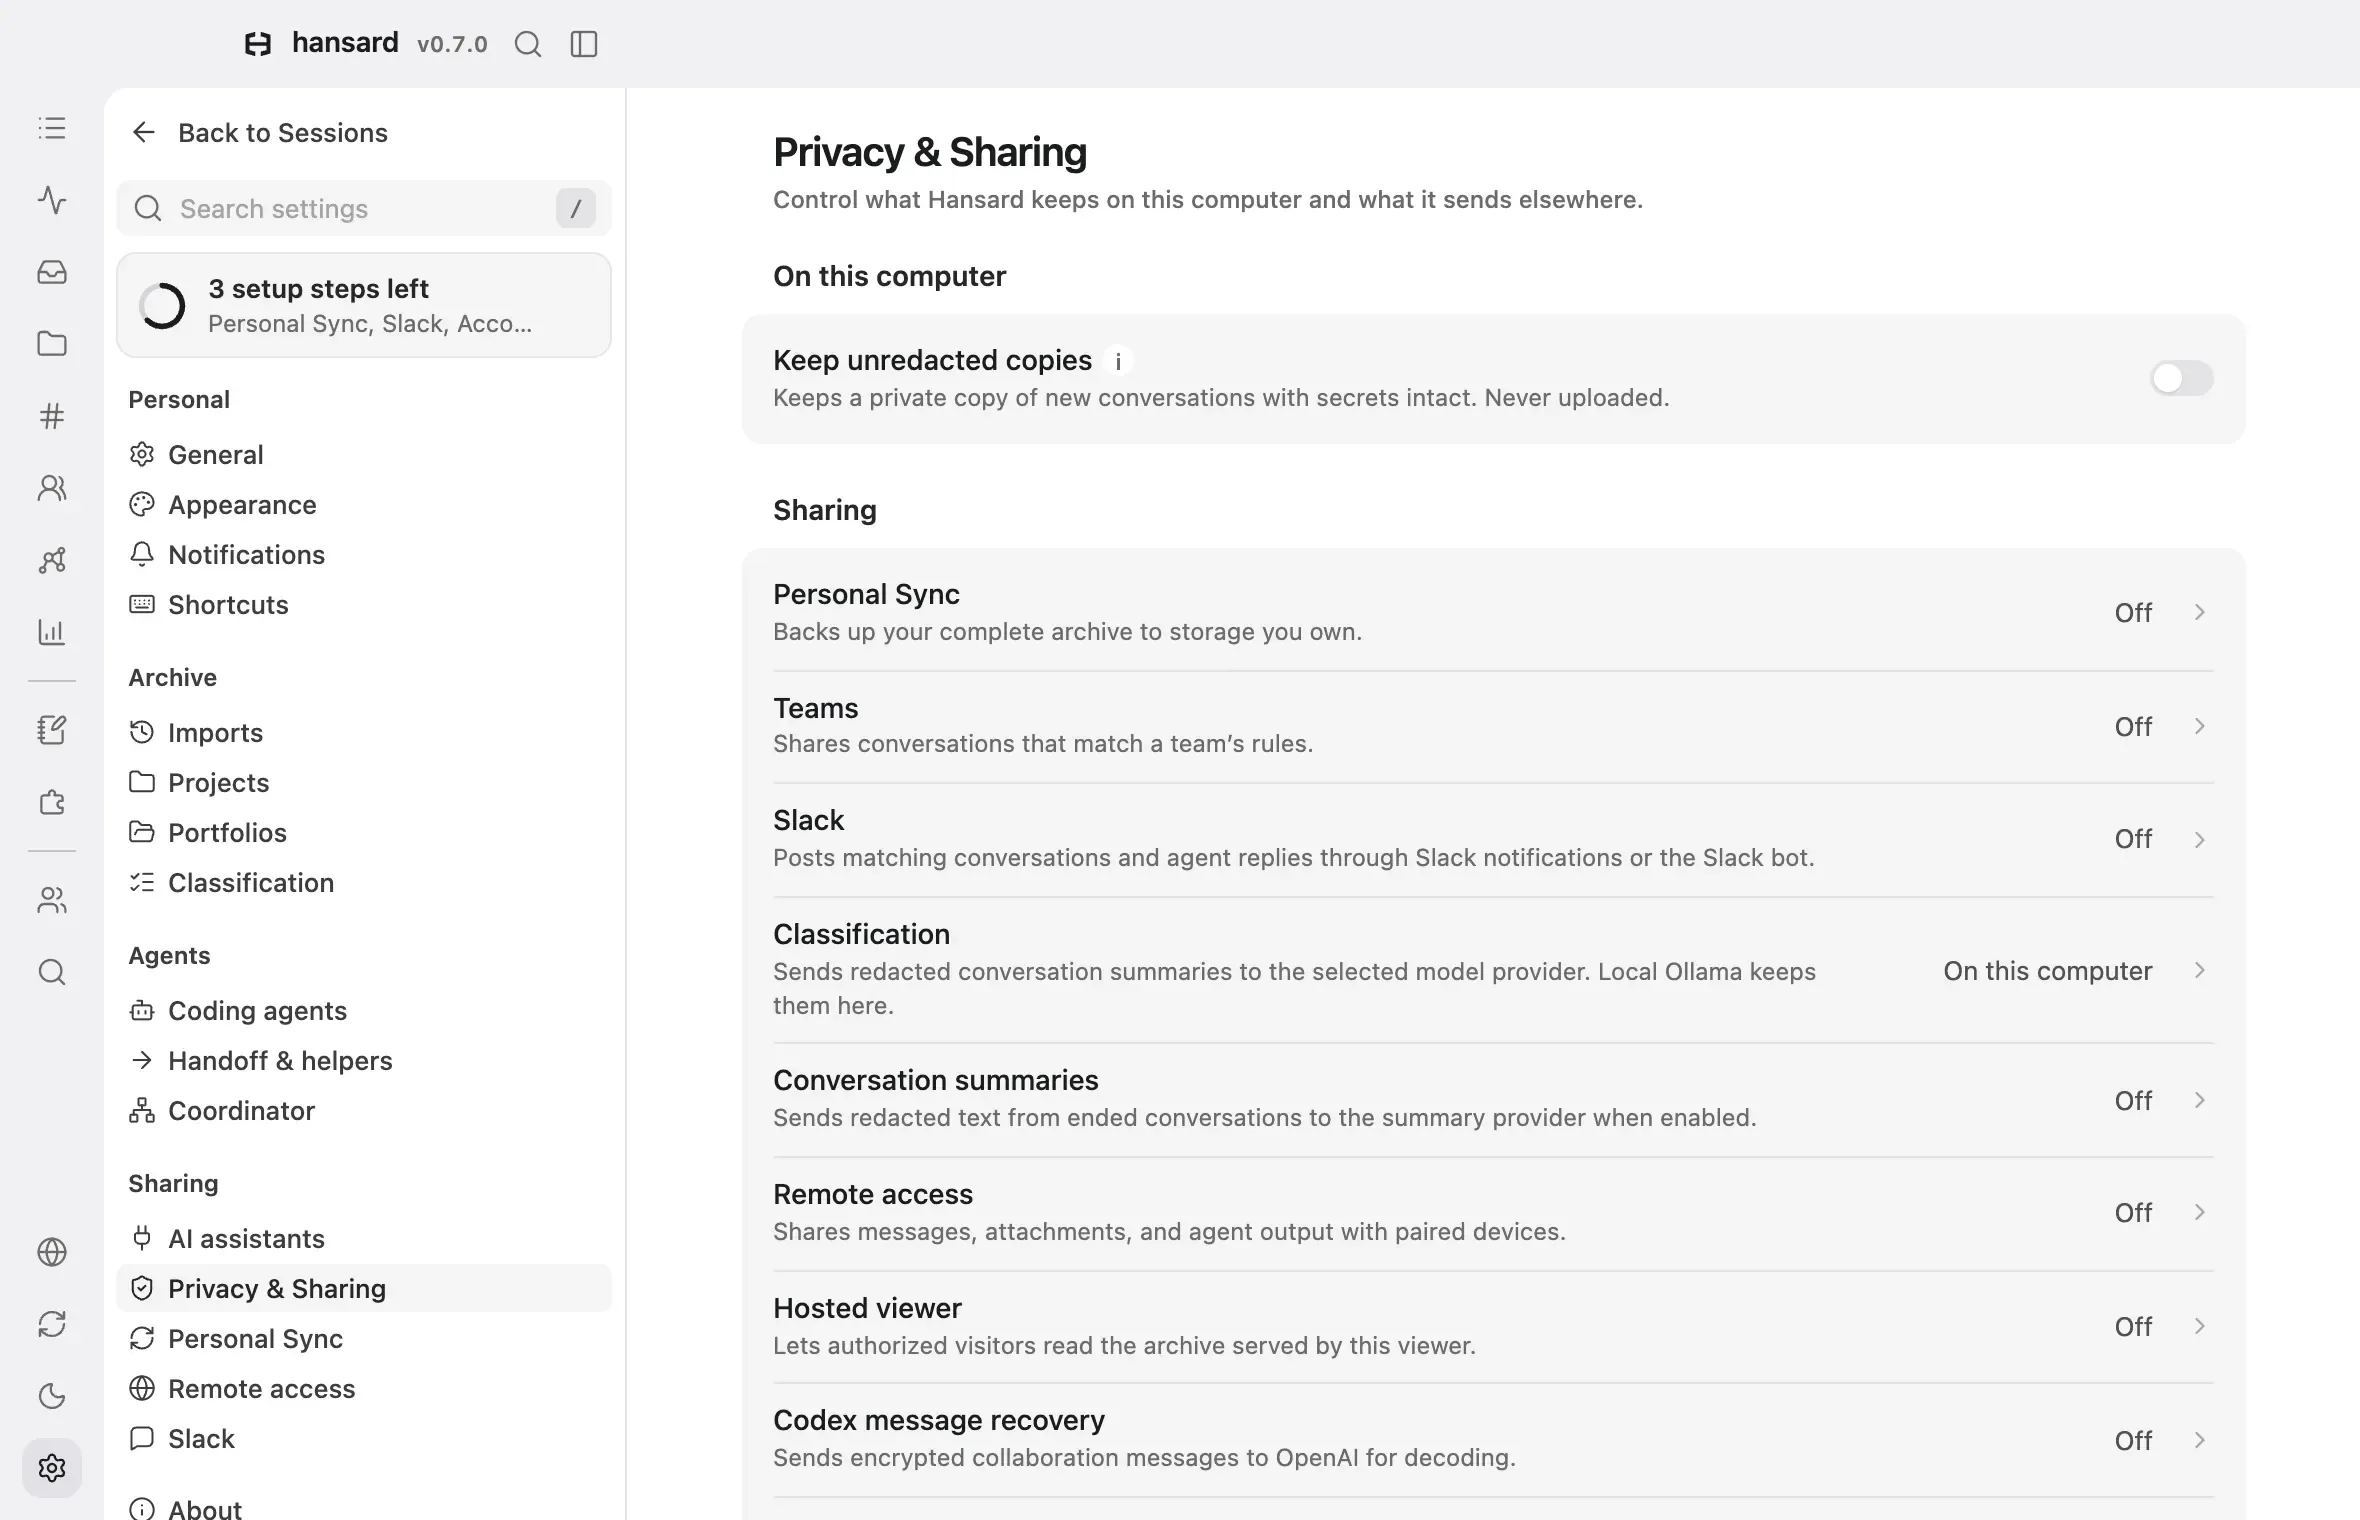The height and width of the screenshot is (1520, 2360).
Task: Expand the Teams row chevron
Action: click(x=2199, y=726)
